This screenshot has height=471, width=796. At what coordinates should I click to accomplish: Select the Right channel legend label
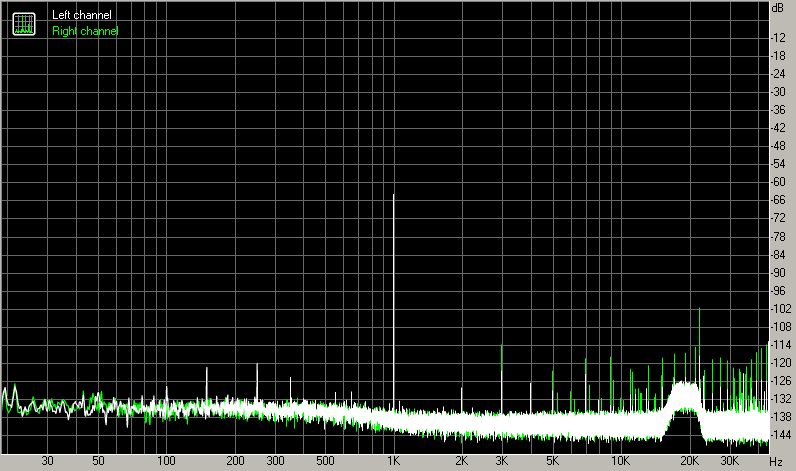(x=85, y=31)
